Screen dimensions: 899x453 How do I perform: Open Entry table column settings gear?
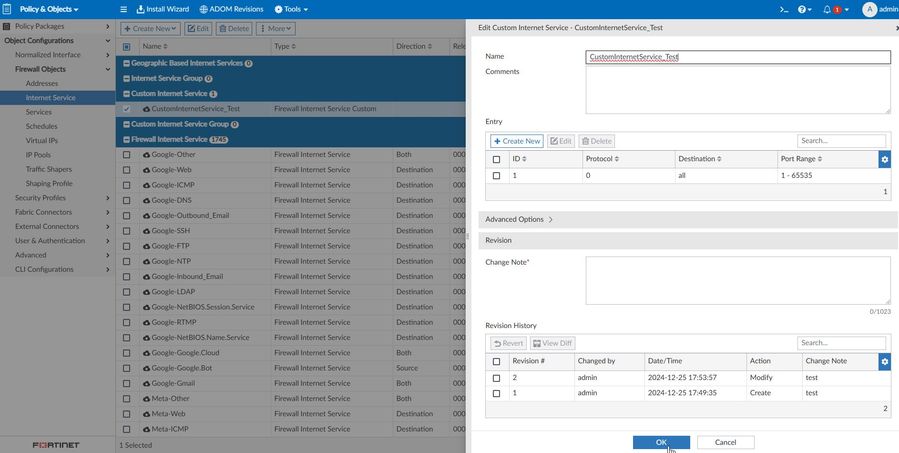point(885,159)
